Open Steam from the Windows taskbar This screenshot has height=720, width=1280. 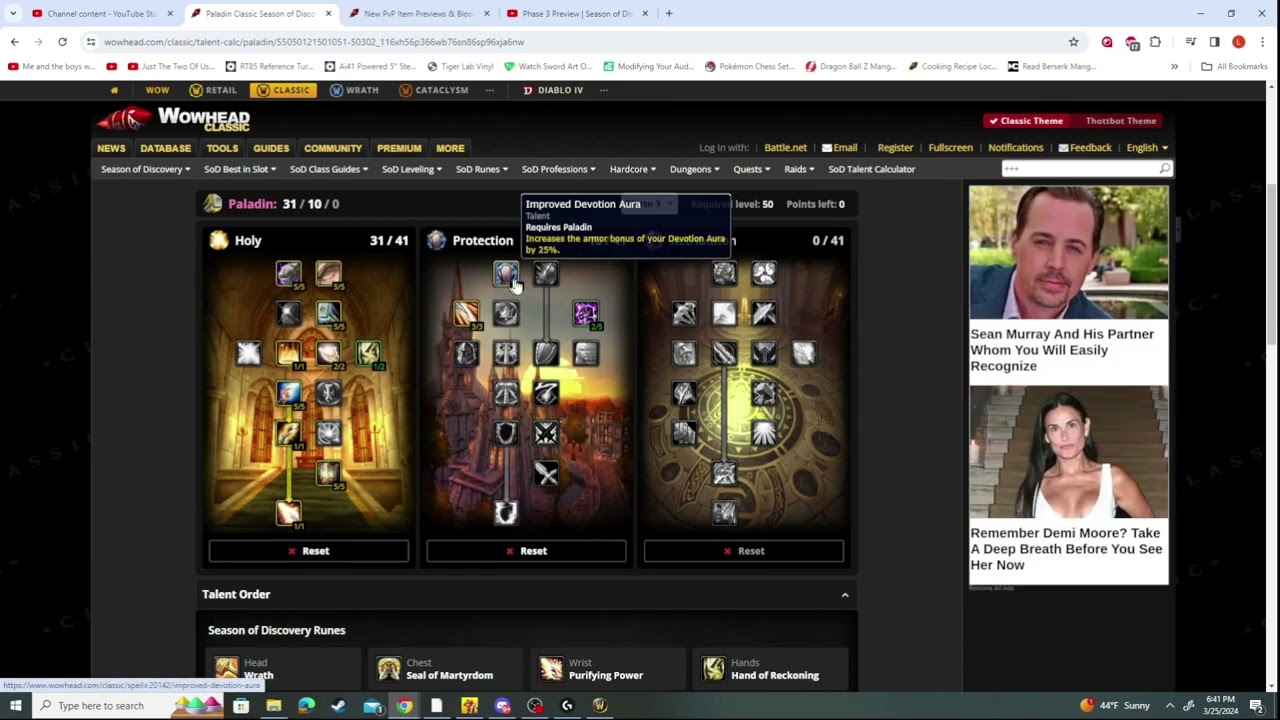[338, 705]
